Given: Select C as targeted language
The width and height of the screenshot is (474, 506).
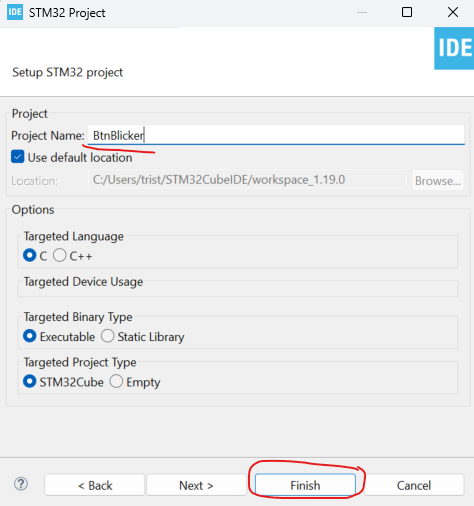Looking at the screenshot, I should pos(30,256).
